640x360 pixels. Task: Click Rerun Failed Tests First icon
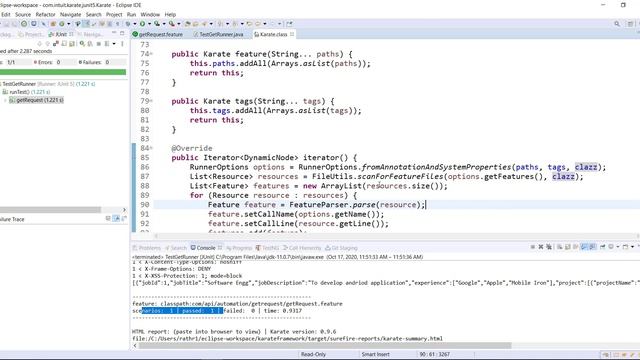pos(90,43)
